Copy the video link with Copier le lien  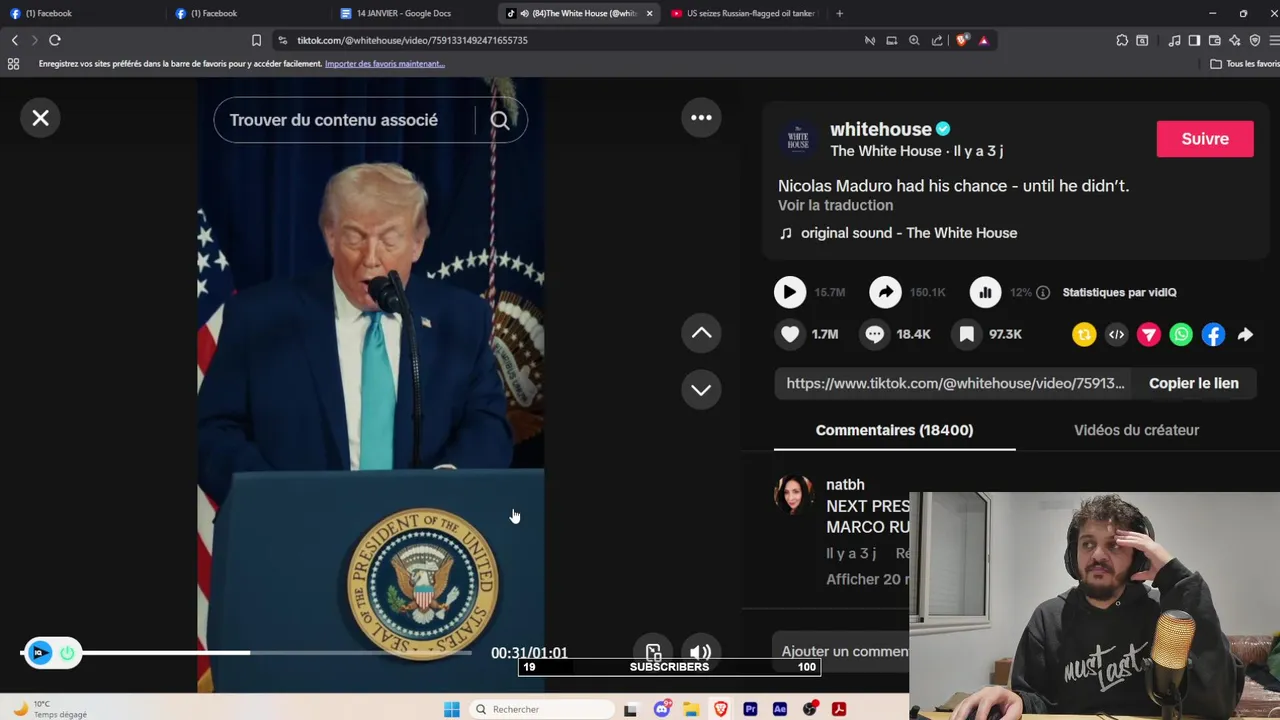point(1193,383)
